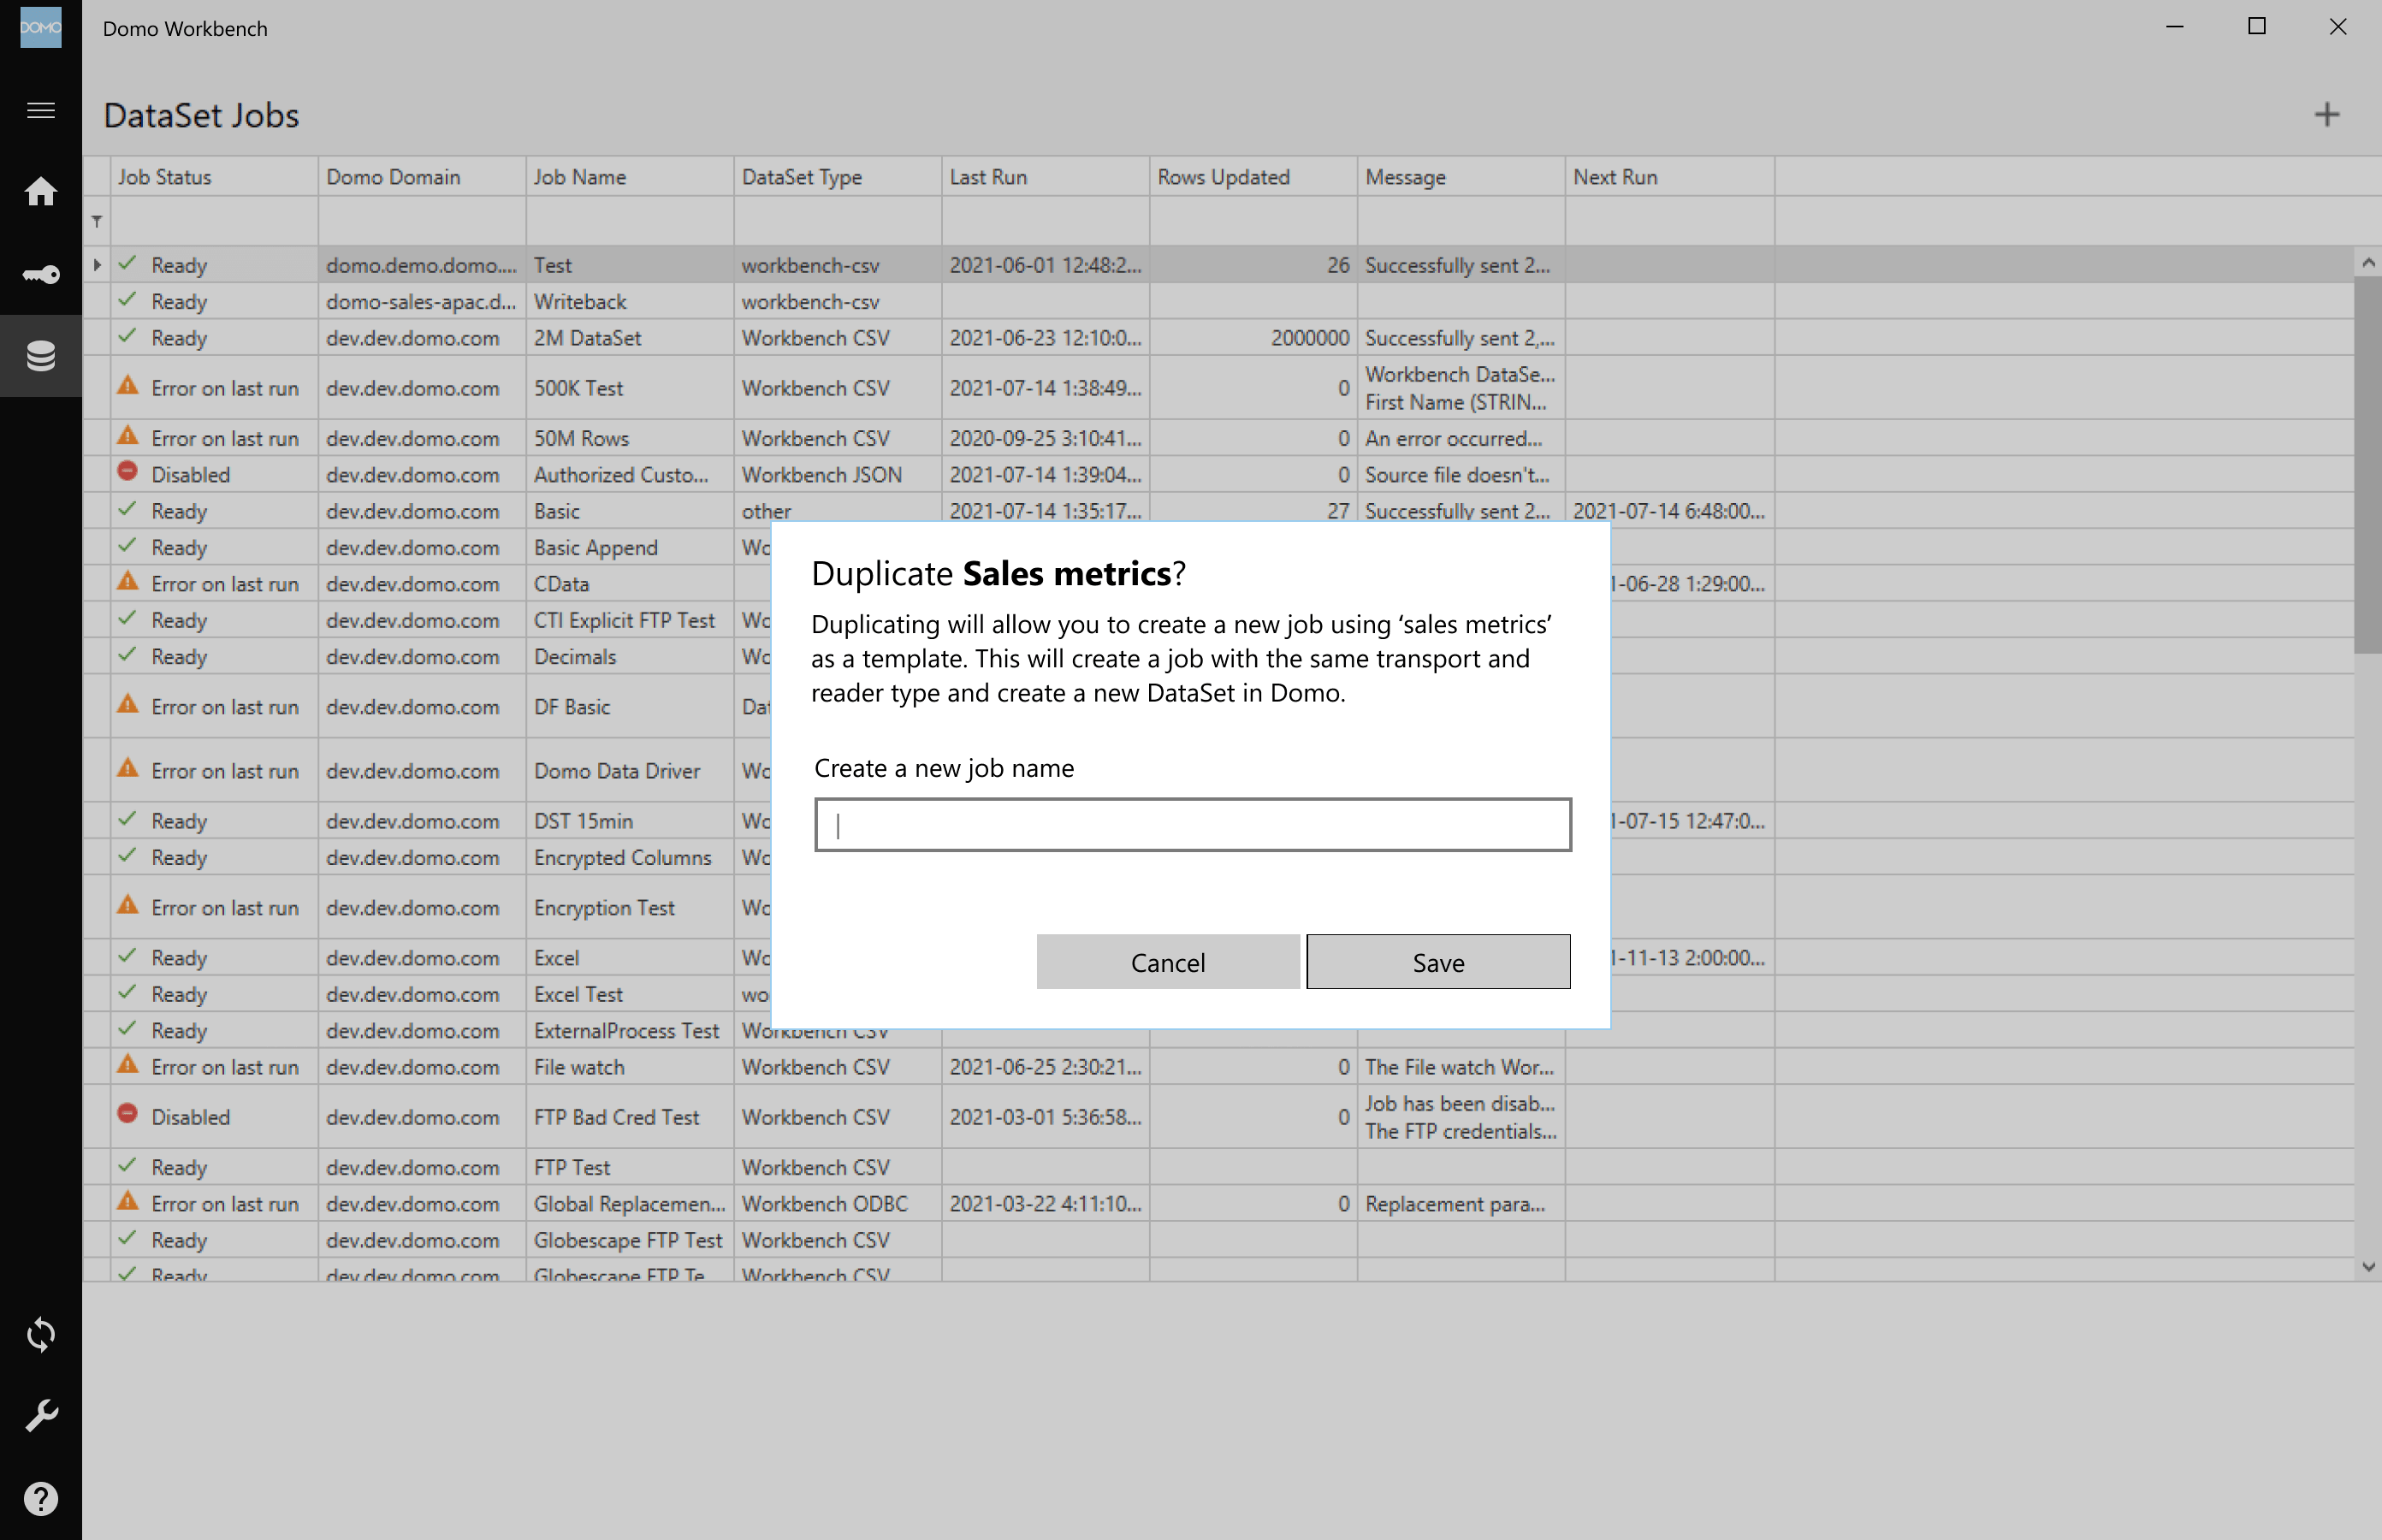Click scrollbar down arrow in job list

point(2367,1266)
